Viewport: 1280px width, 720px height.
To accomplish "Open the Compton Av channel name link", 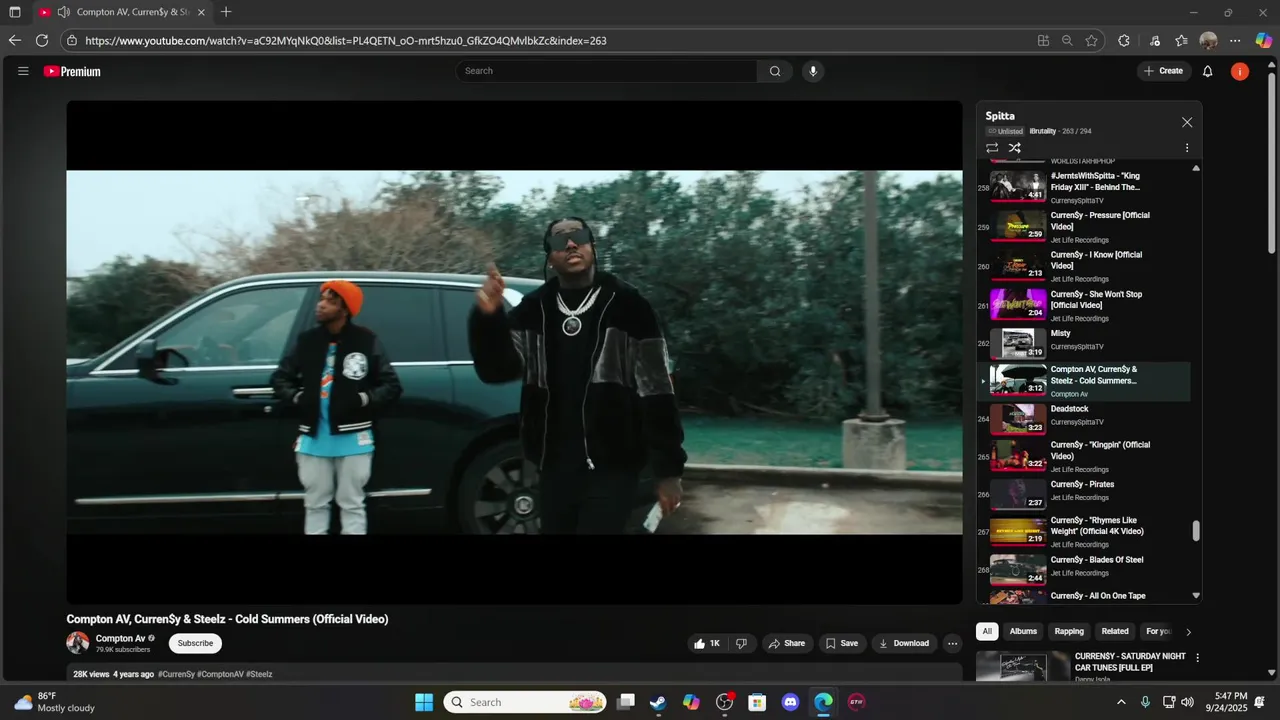I will [x=120, y=638].
